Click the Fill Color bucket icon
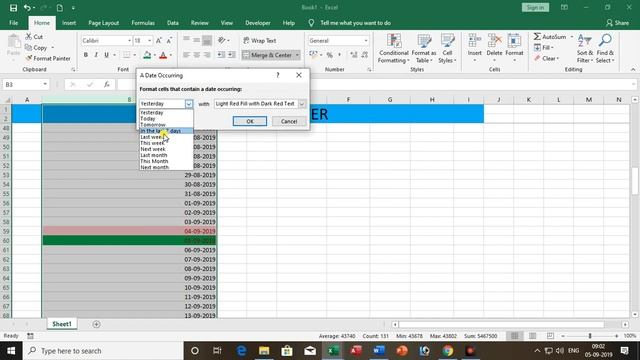Viewport: 640px width, 360px height. tap(147, 55)
